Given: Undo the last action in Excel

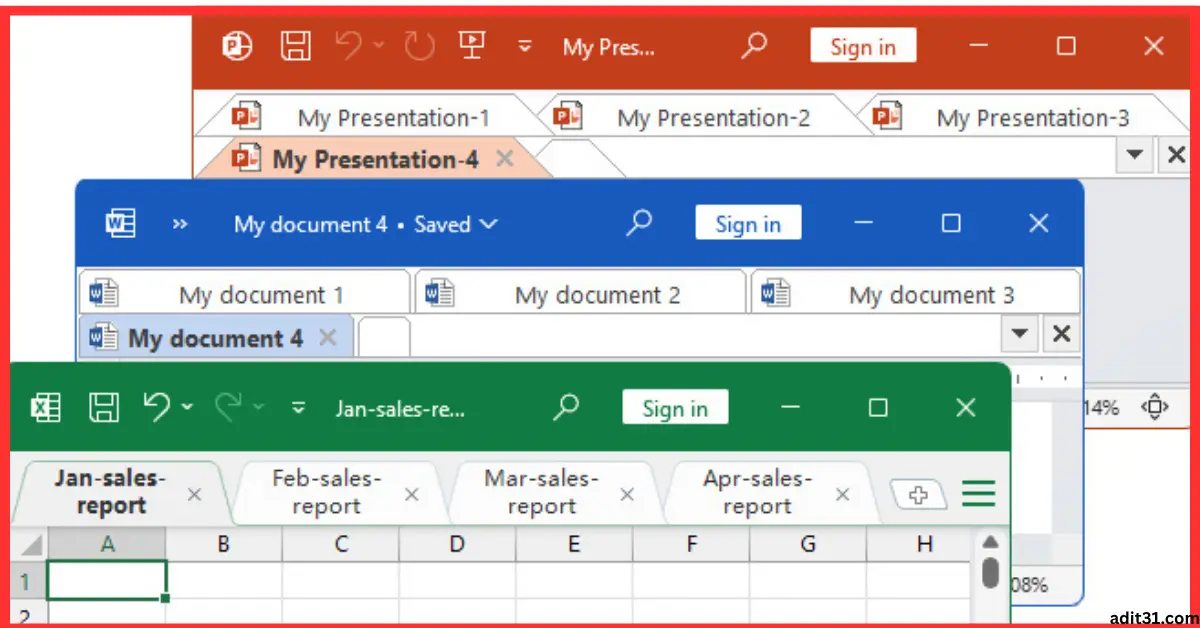Looking at the screenshot, I should (157, 406).
